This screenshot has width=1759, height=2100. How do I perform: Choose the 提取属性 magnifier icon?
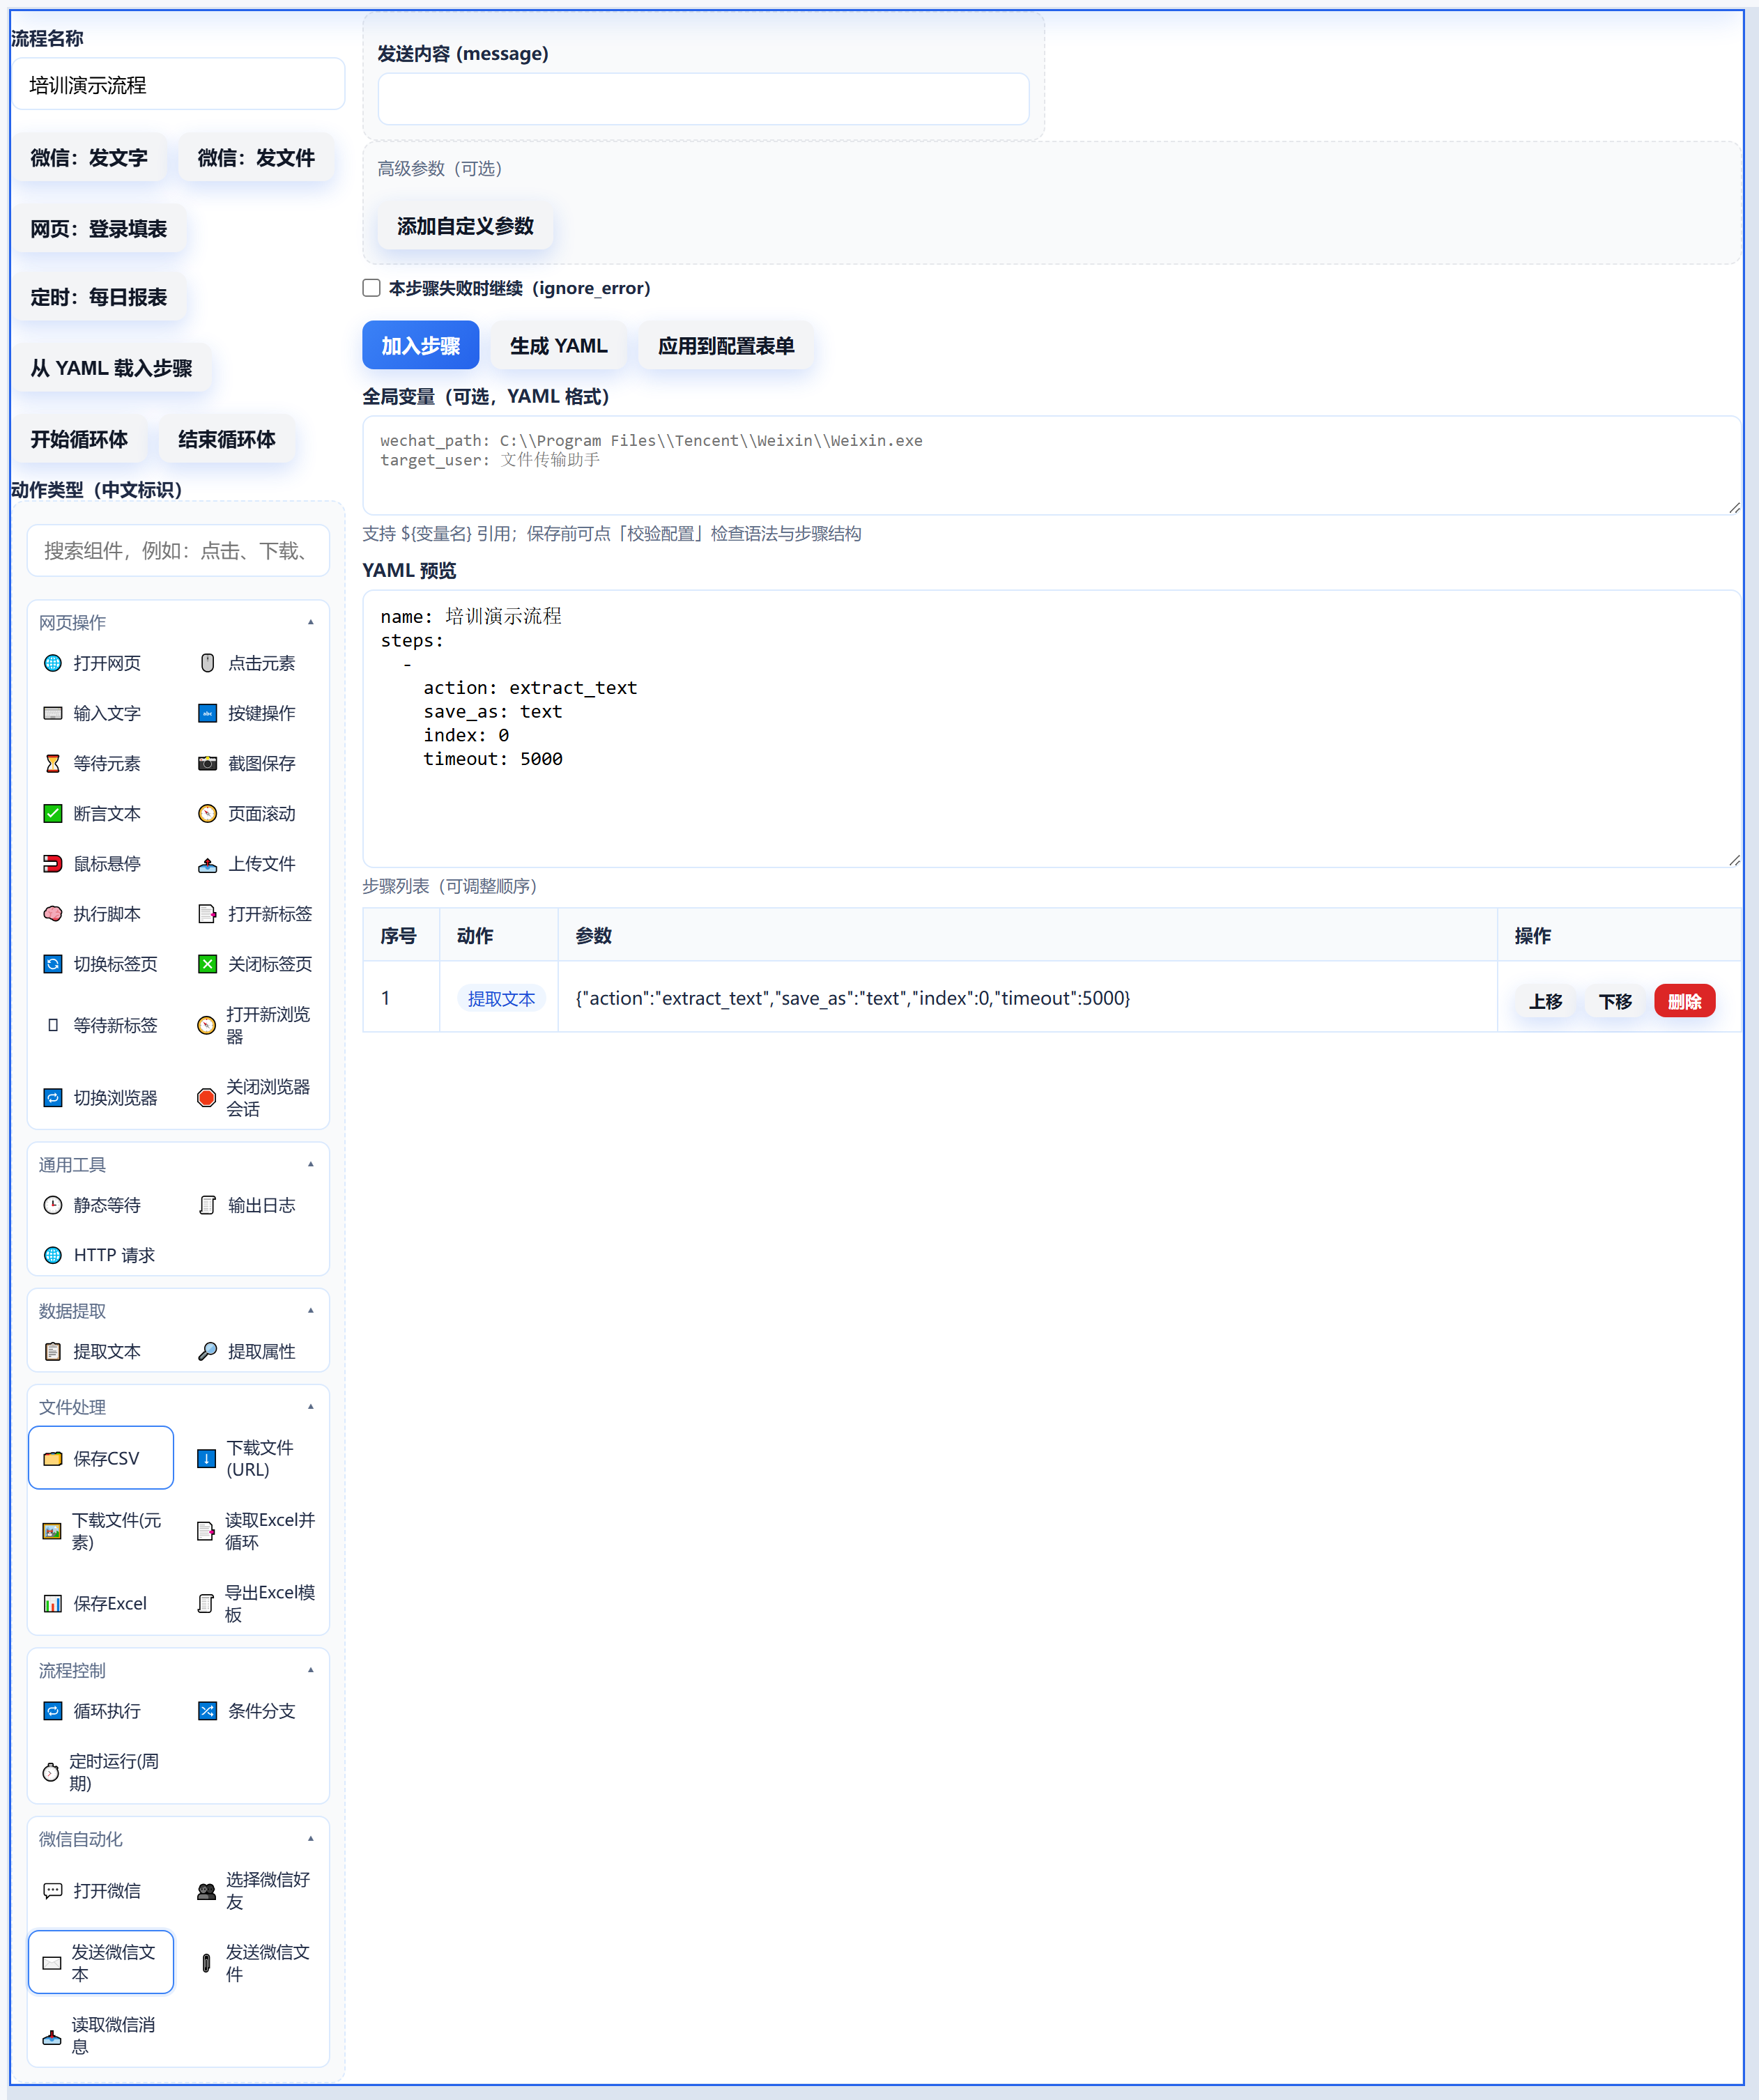[x=207, y=1351]
